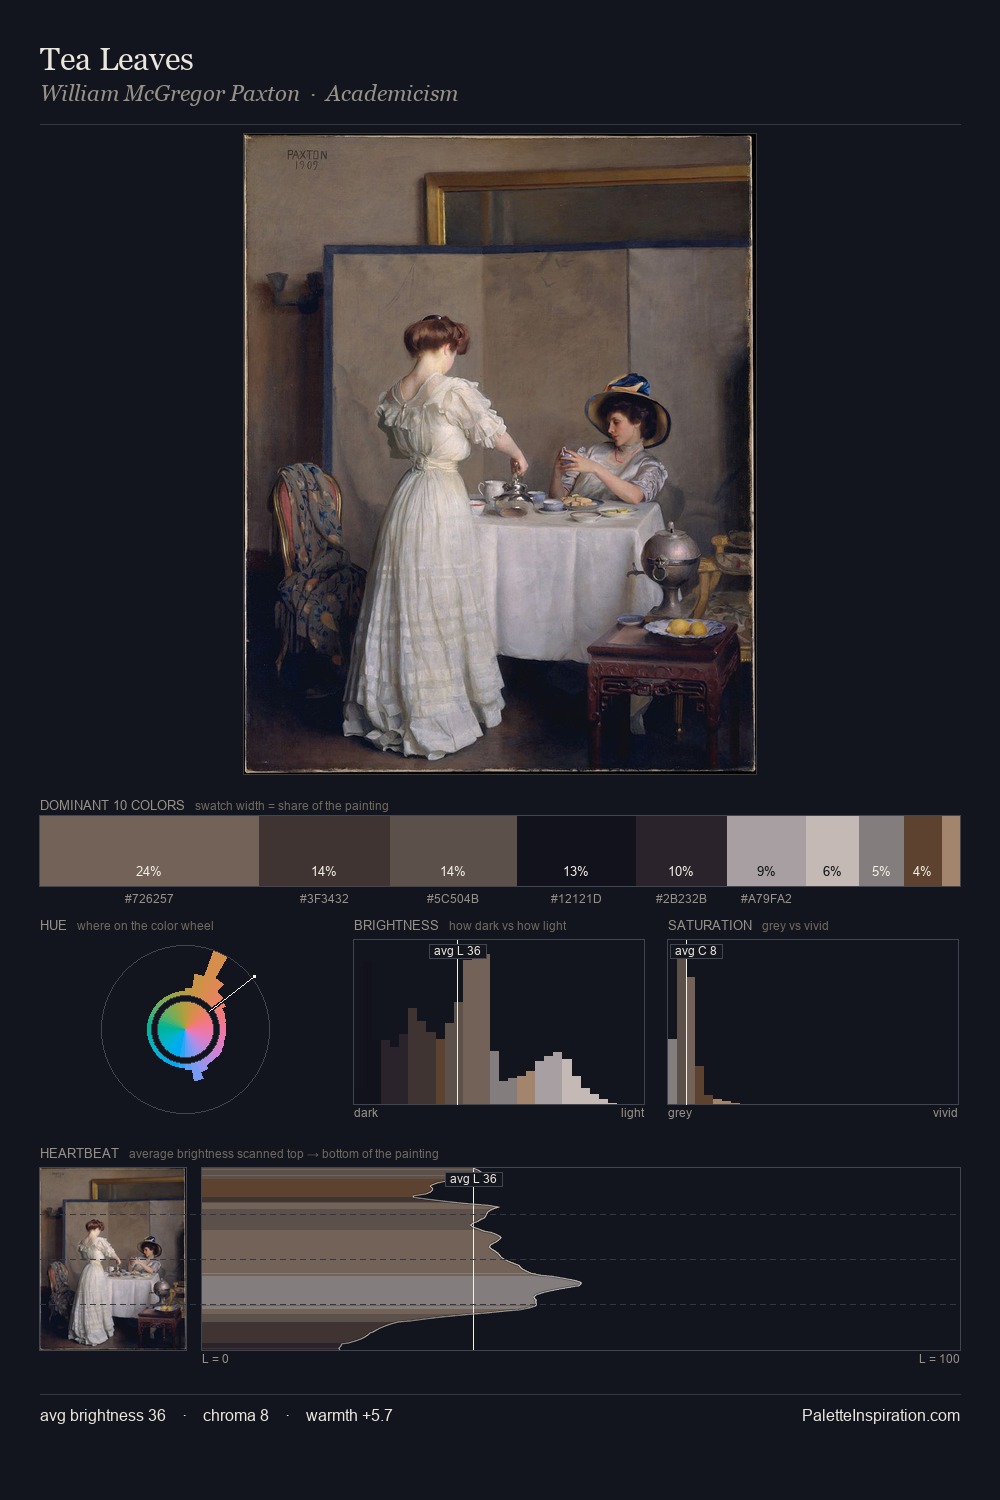Viewport: 1000px width, 1500px height.
Task: Click the "Tea Leaves" title
Action: tap(117, 60)
